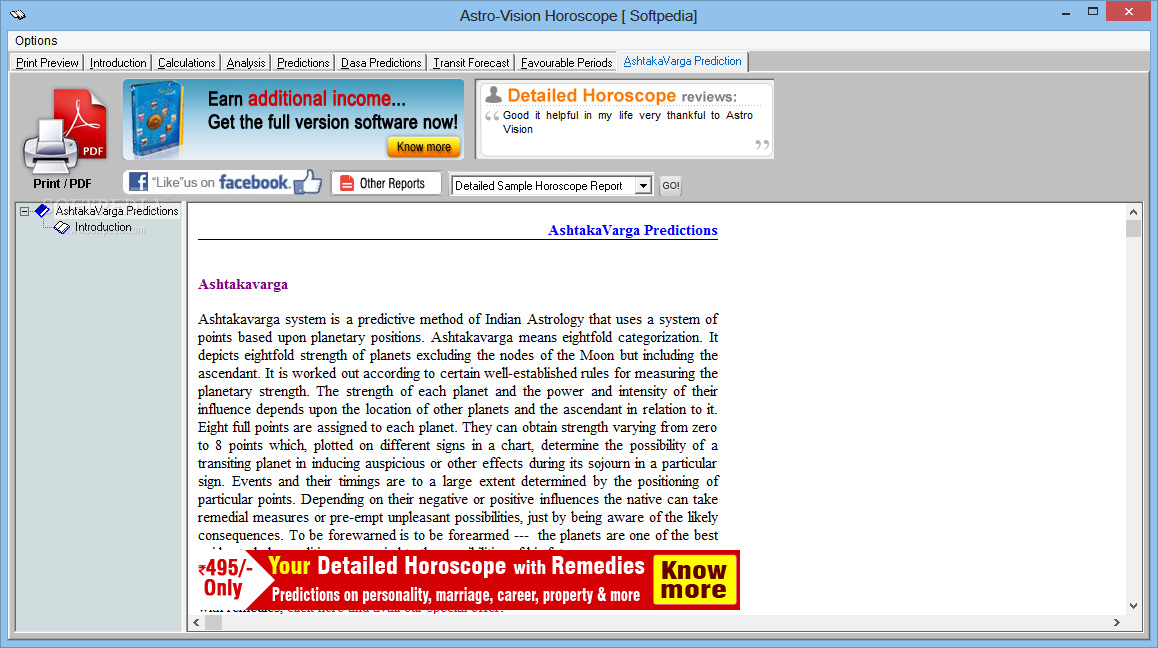This screenshot has height=648, width=1158.
Task: Click the 'Print / PDF' label text
Action: pos(62,184)
